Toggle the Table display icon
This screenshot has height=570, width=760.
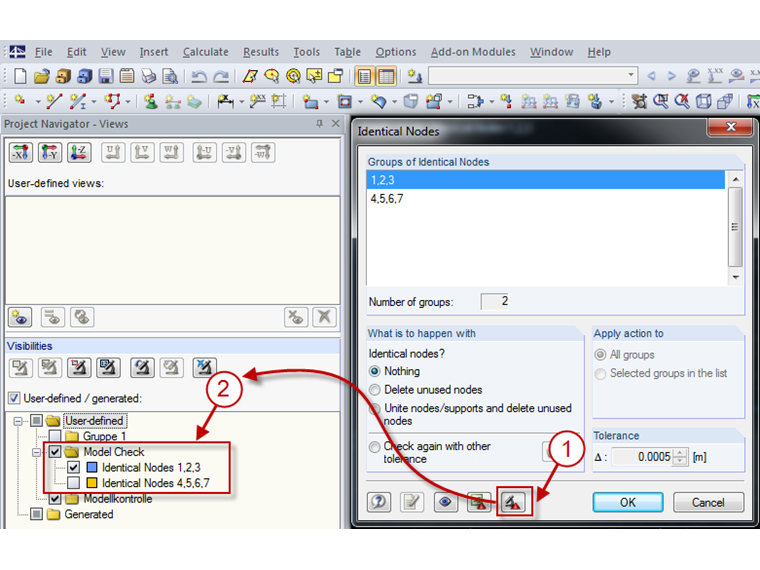pos(386,76)
